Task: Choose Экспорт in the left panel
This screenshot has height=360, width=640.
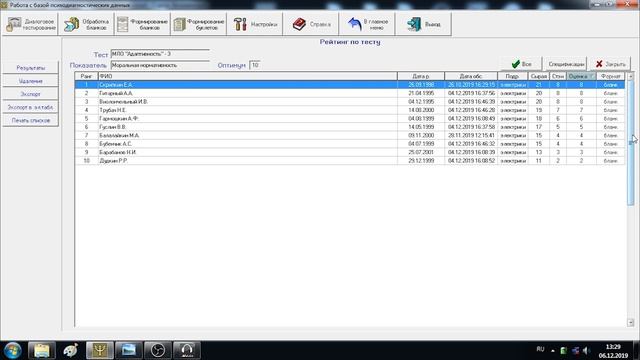Action: (31, 94)
